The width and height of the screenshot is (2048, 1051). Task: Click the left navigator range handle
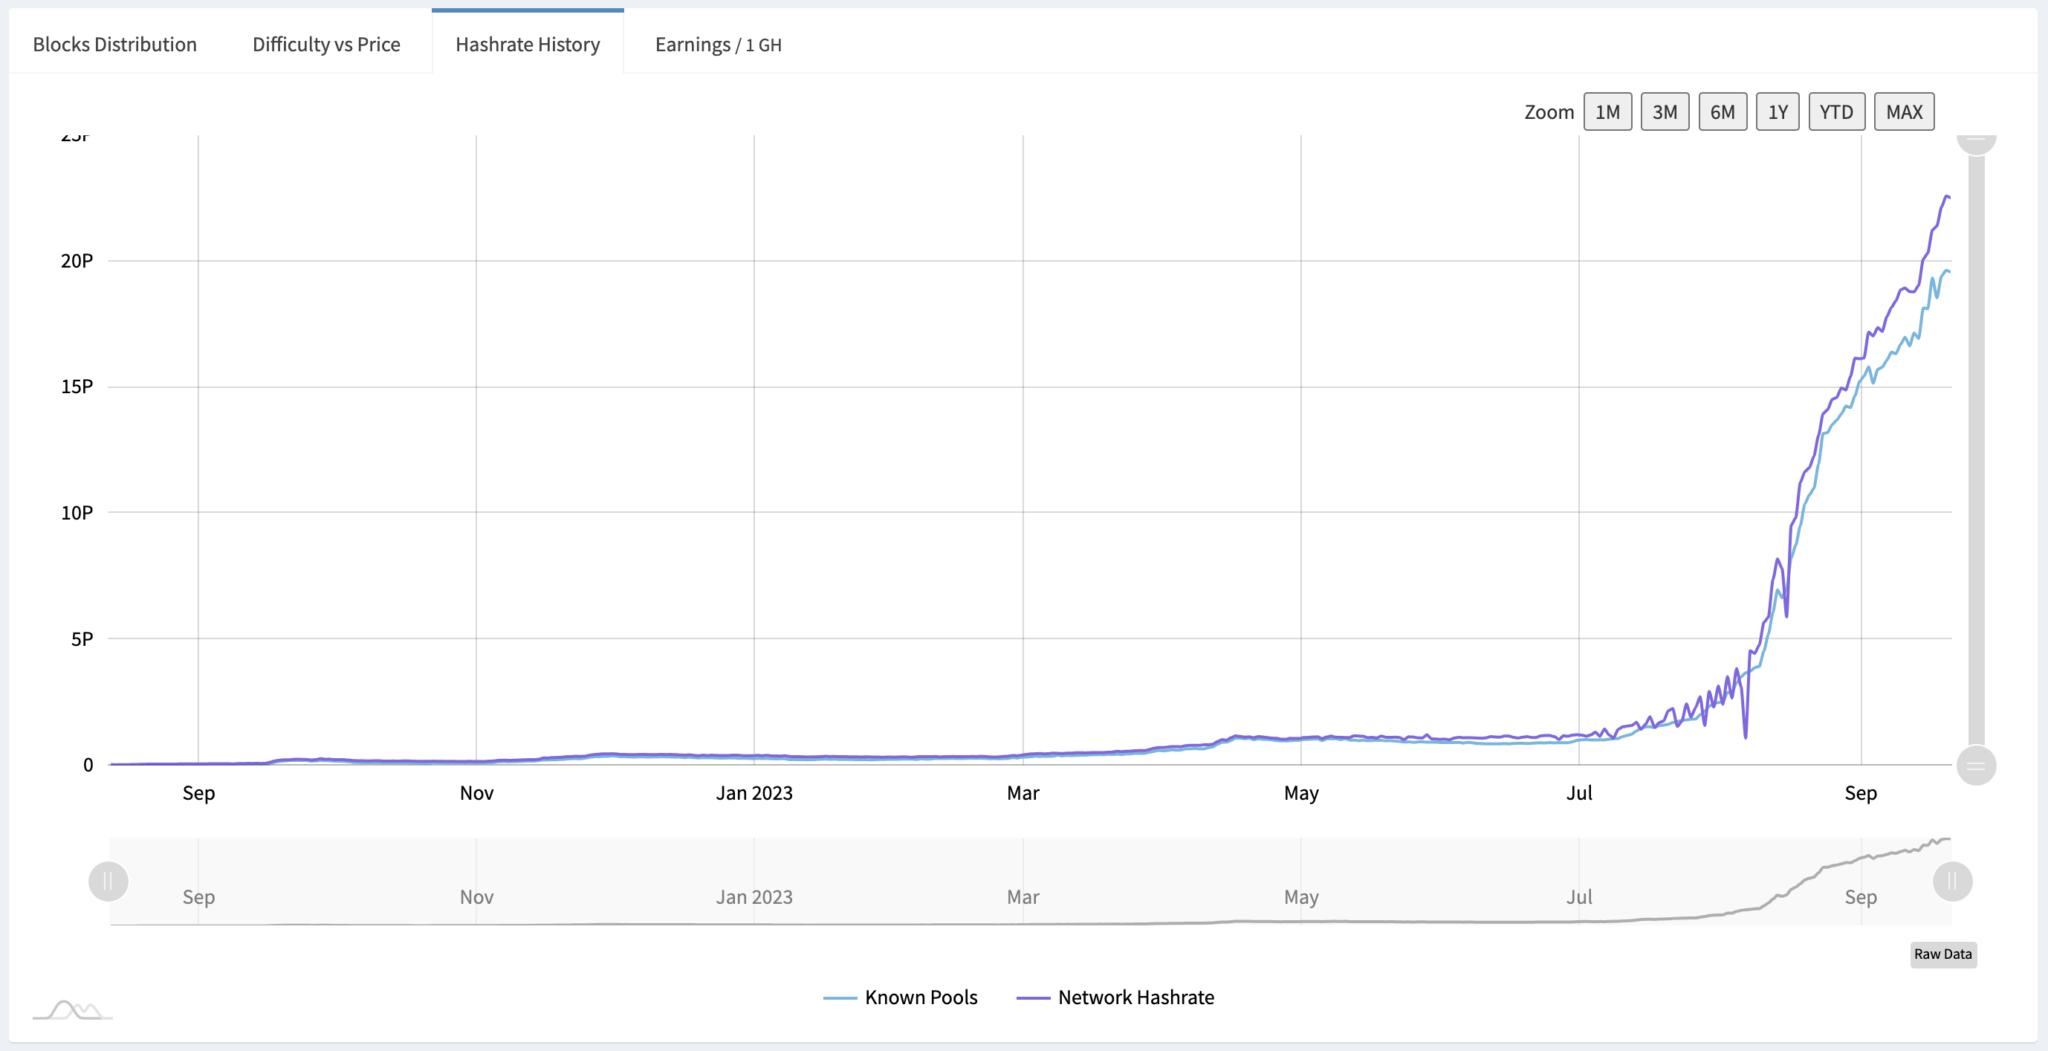(x=108, y=881)
